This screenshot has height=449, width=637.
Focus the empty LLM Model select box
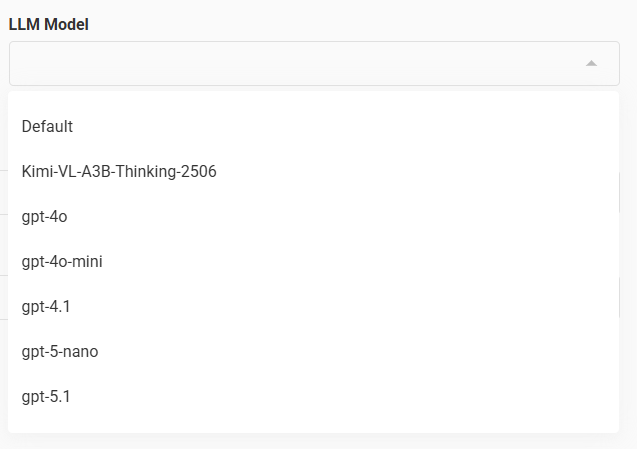[x=290, y=63]
